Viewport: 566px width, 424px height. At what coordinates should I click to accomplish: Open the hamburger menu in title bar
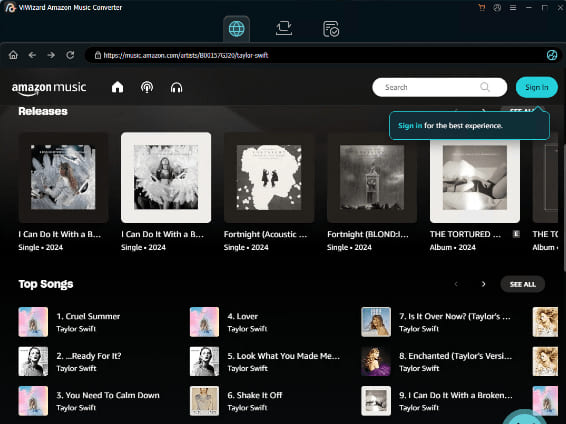(513, 8)
